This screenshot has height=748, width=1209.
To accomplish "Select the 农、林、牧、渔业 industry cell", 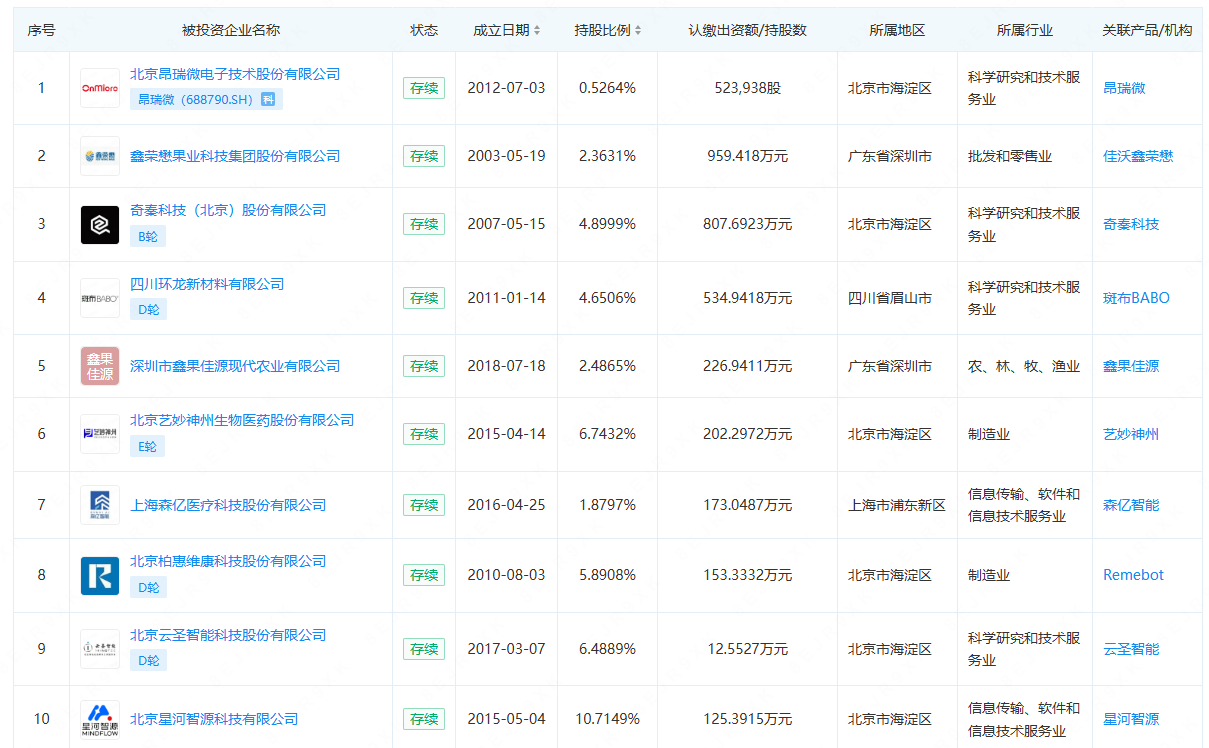I will (x=1024, y=366).
